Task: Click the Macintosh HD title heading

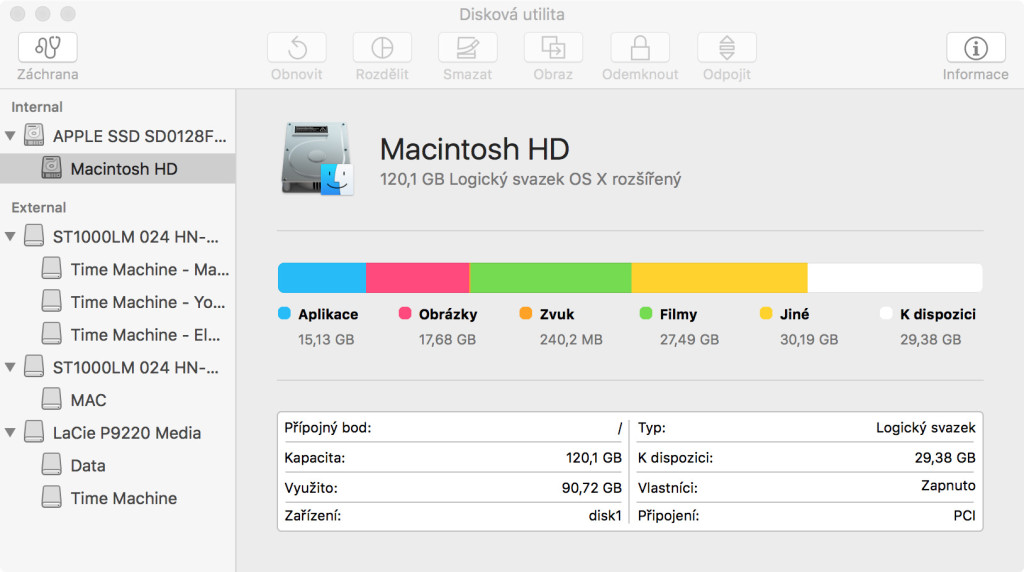Action: 475,149
